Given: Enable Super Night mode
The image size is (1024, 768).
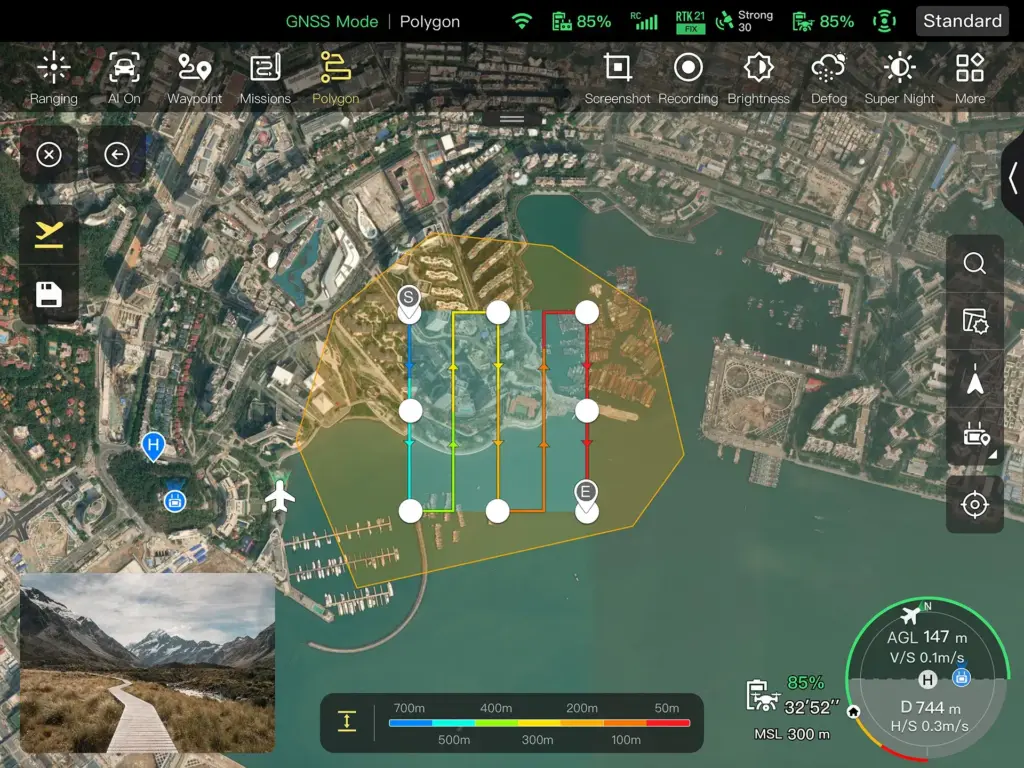Looking at the screenshot, I should pos(899,78).
